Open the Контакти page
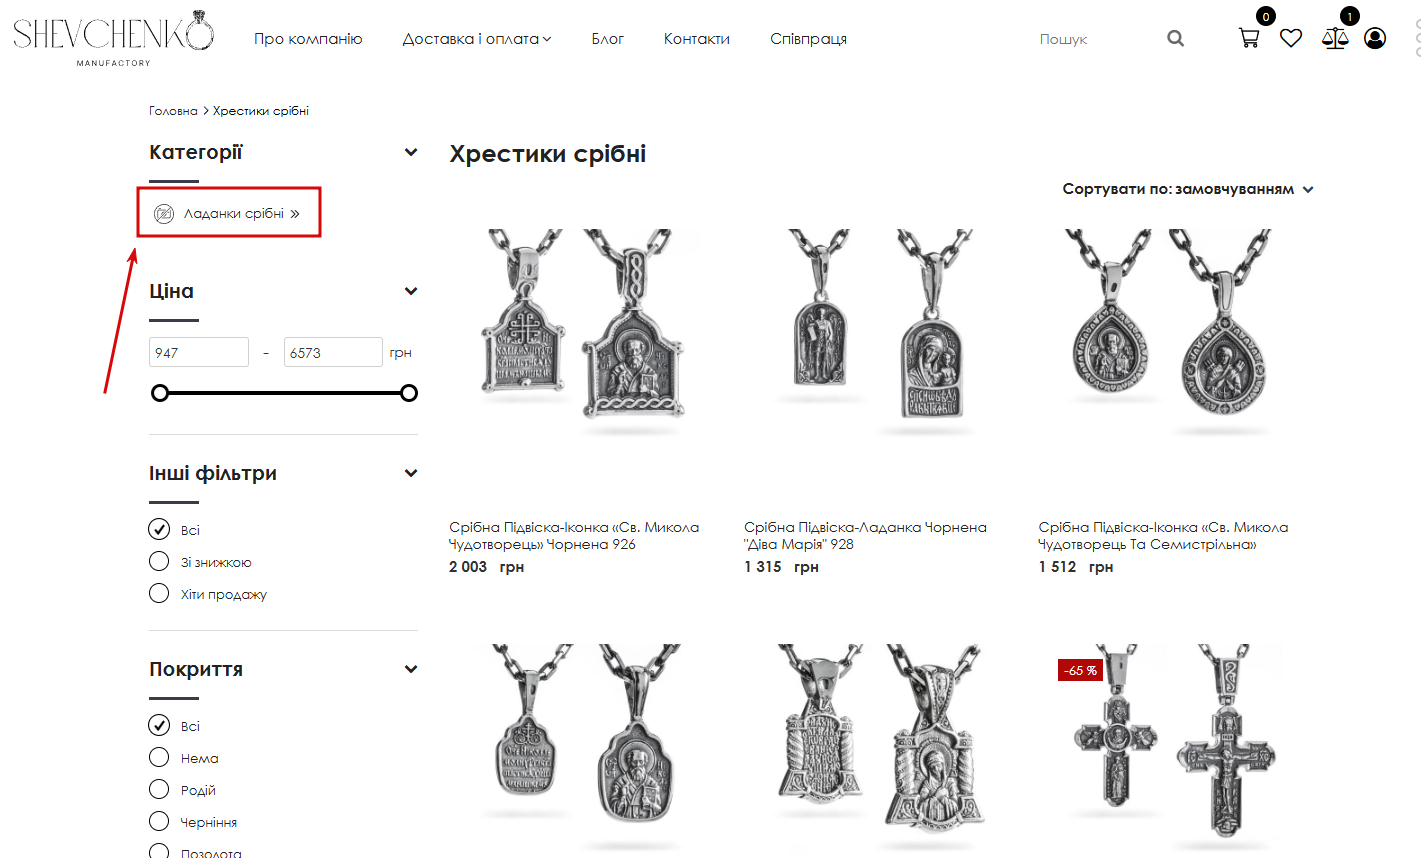This screenshot has height=858, width=1421. (x=697, y=39)
